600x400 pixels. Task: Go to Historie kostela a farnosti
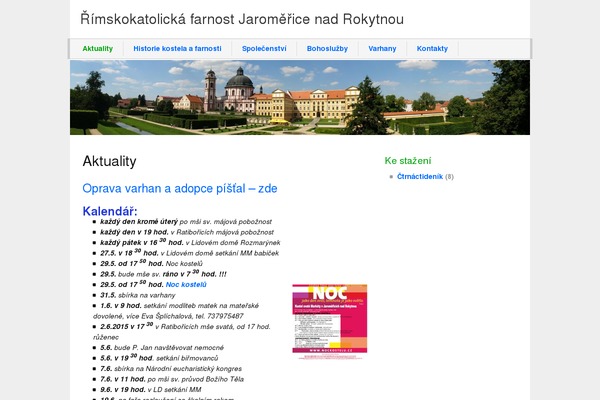[177, 49]
